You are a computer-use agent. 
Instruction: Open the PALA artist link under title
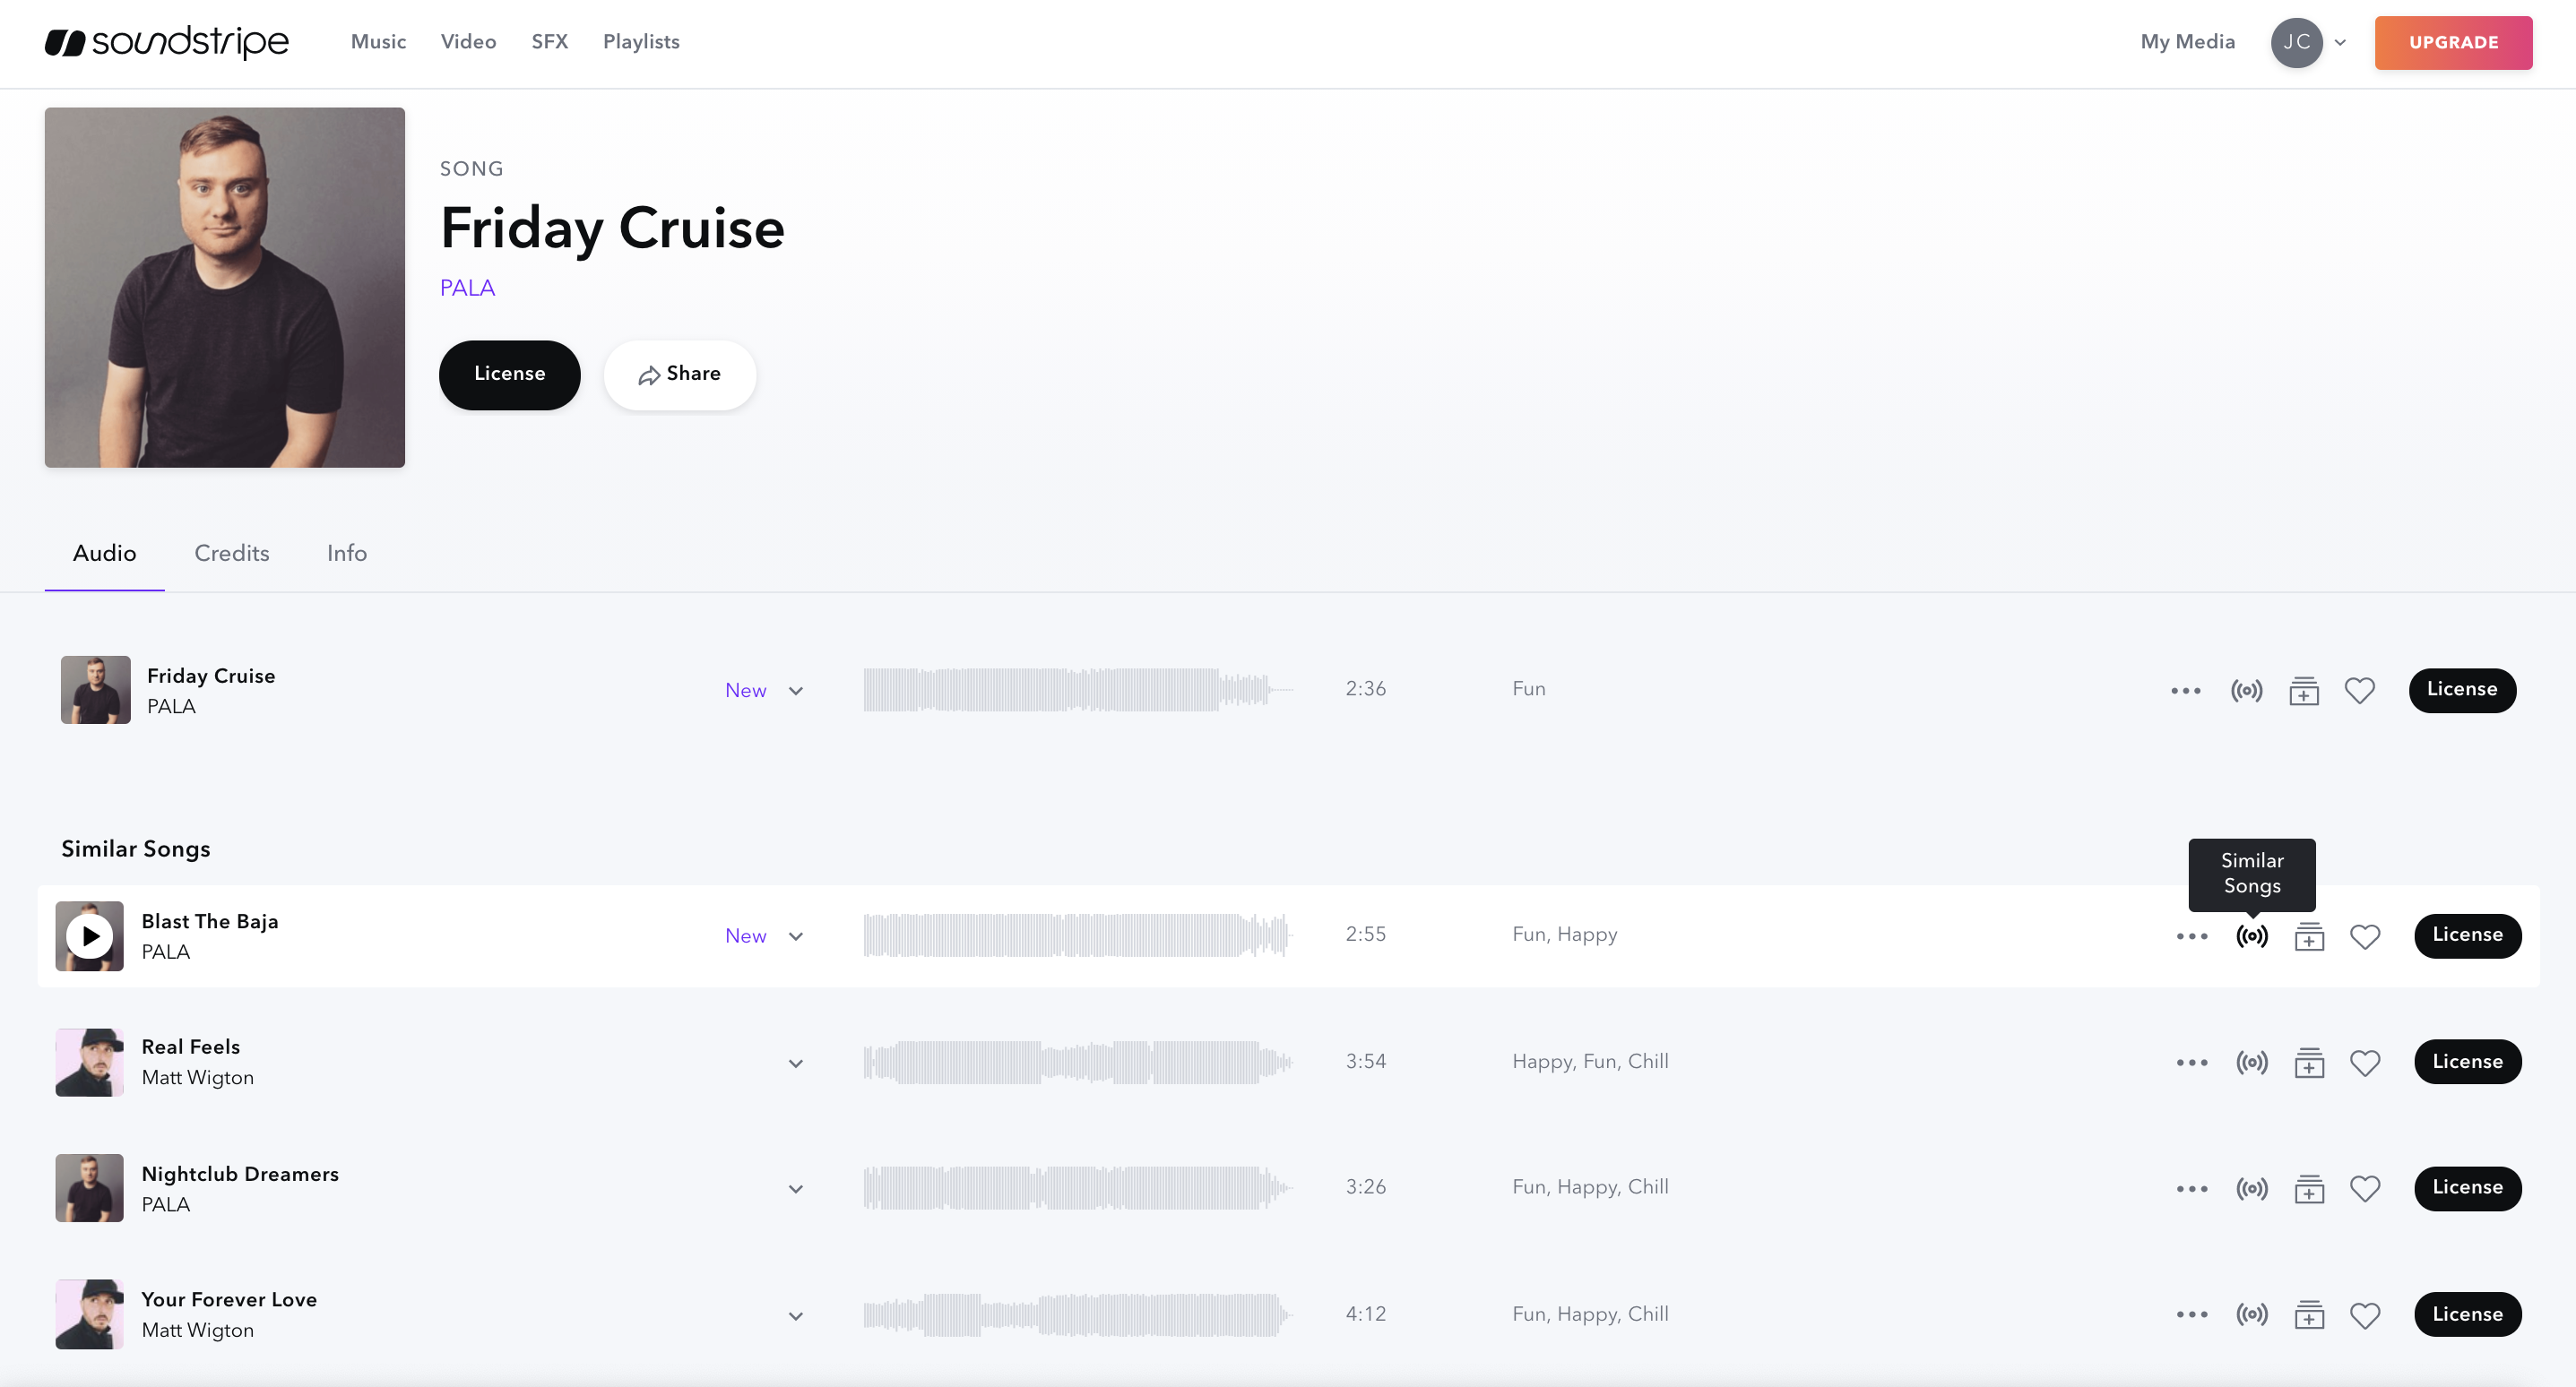pyautogui.click(x=467, y=288)
